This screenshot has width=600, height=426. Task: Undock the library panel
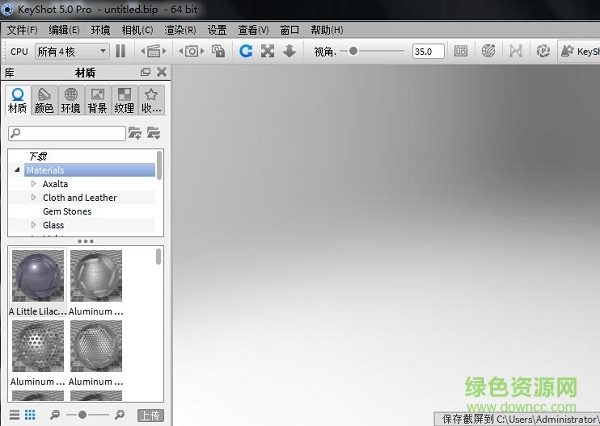[145, 72]
